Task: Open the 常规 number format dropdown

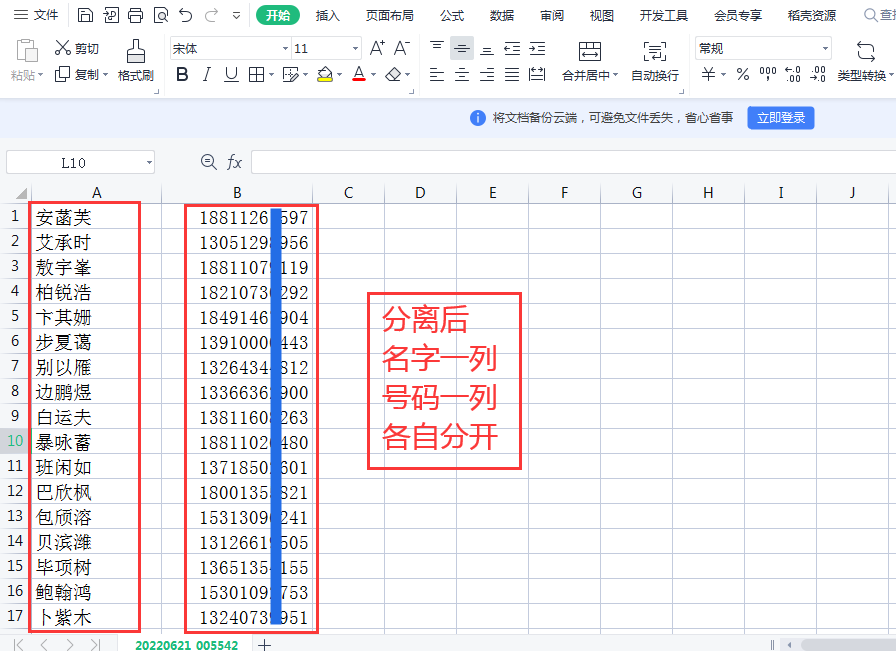Action: pyautogui.click(x=763, y=47)
